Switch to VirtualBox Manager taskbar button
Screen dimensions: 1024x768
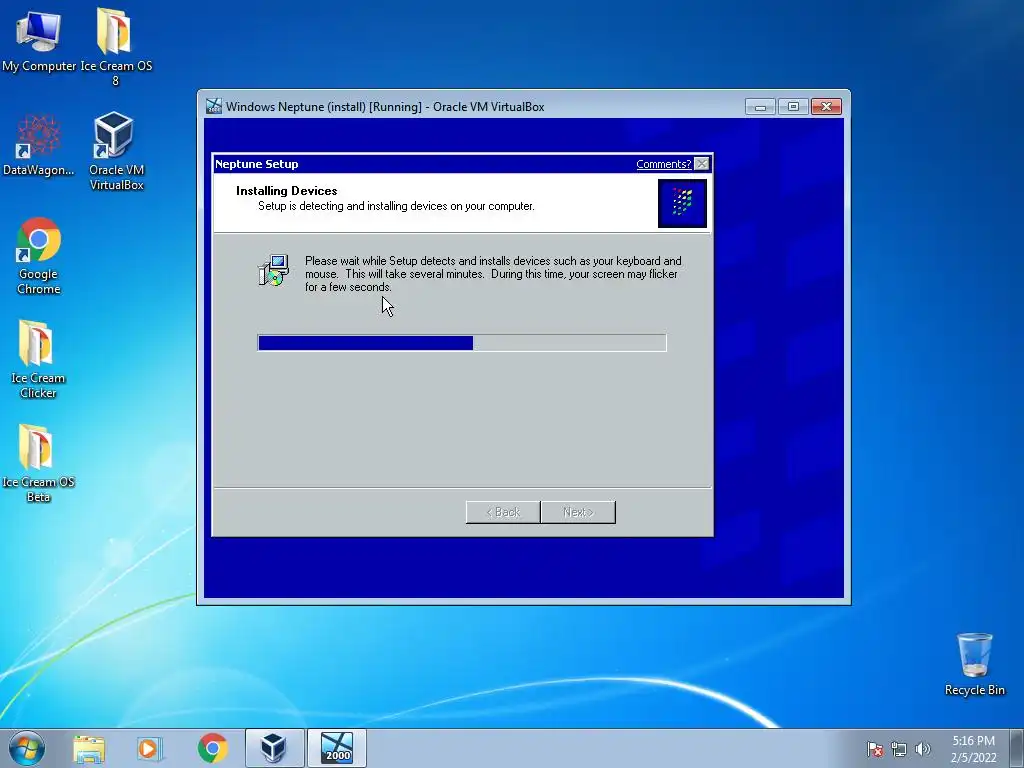274,748
